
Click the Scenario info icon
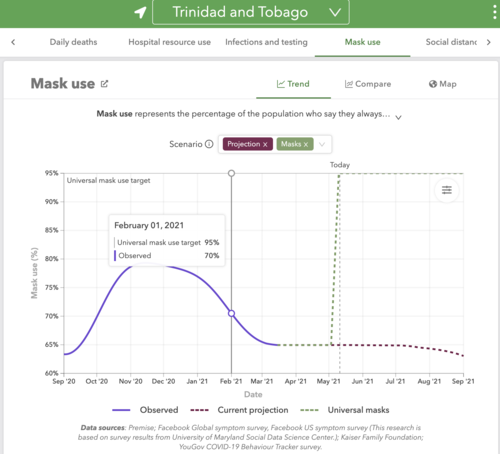point(209,144)
